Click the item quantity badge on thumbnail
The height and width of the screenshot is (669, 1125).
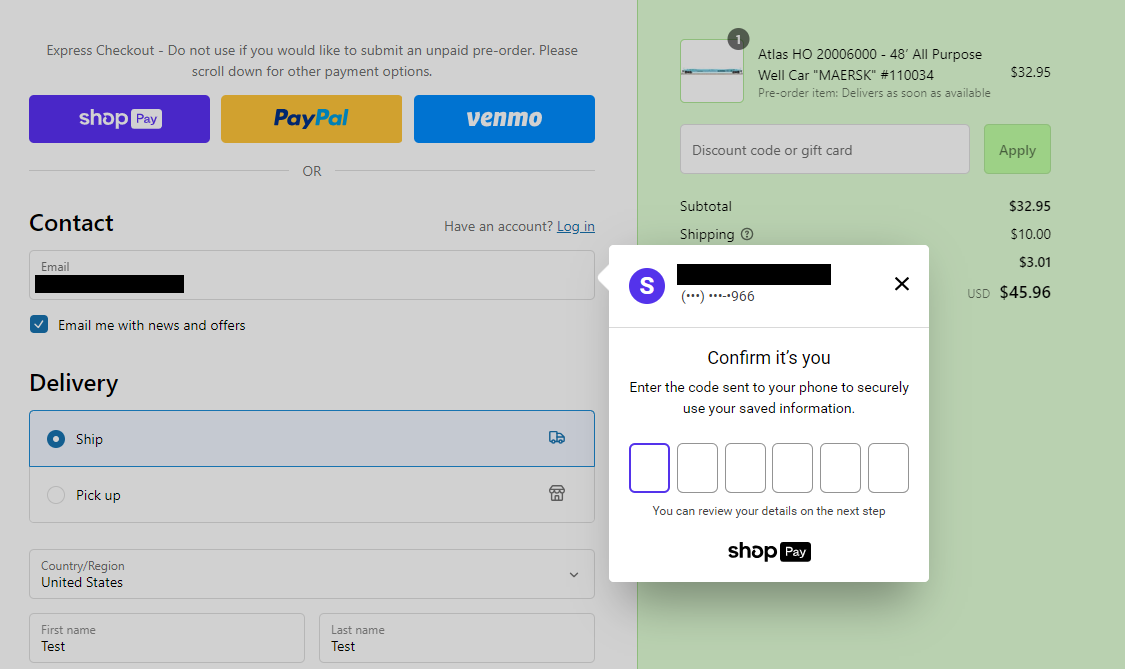[738, 39]
